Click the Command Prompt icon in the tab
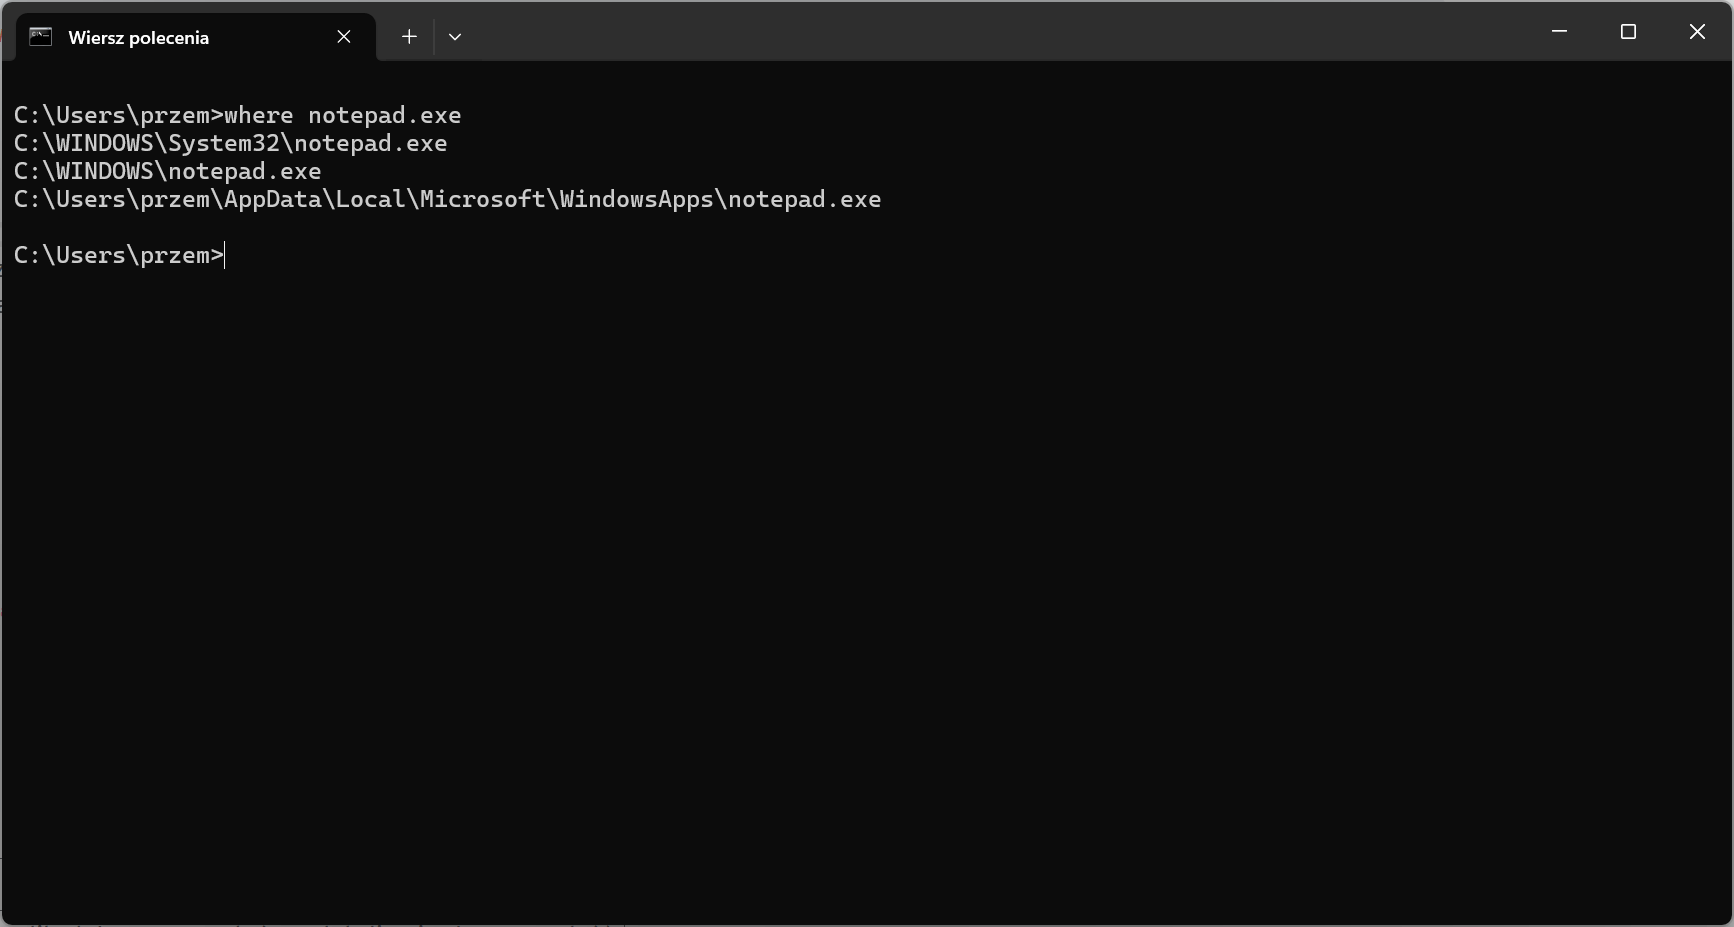This screenshot has height=927, width=1734. coord(40,37)
